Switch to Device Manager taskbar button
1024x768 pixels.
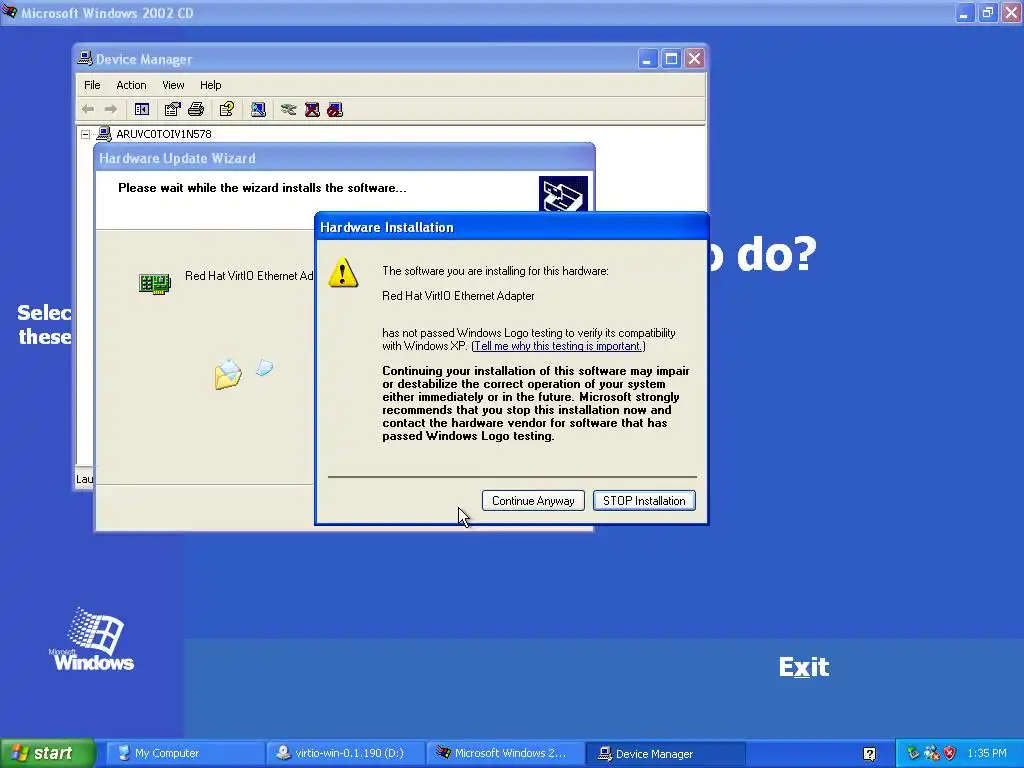[666, 754]
